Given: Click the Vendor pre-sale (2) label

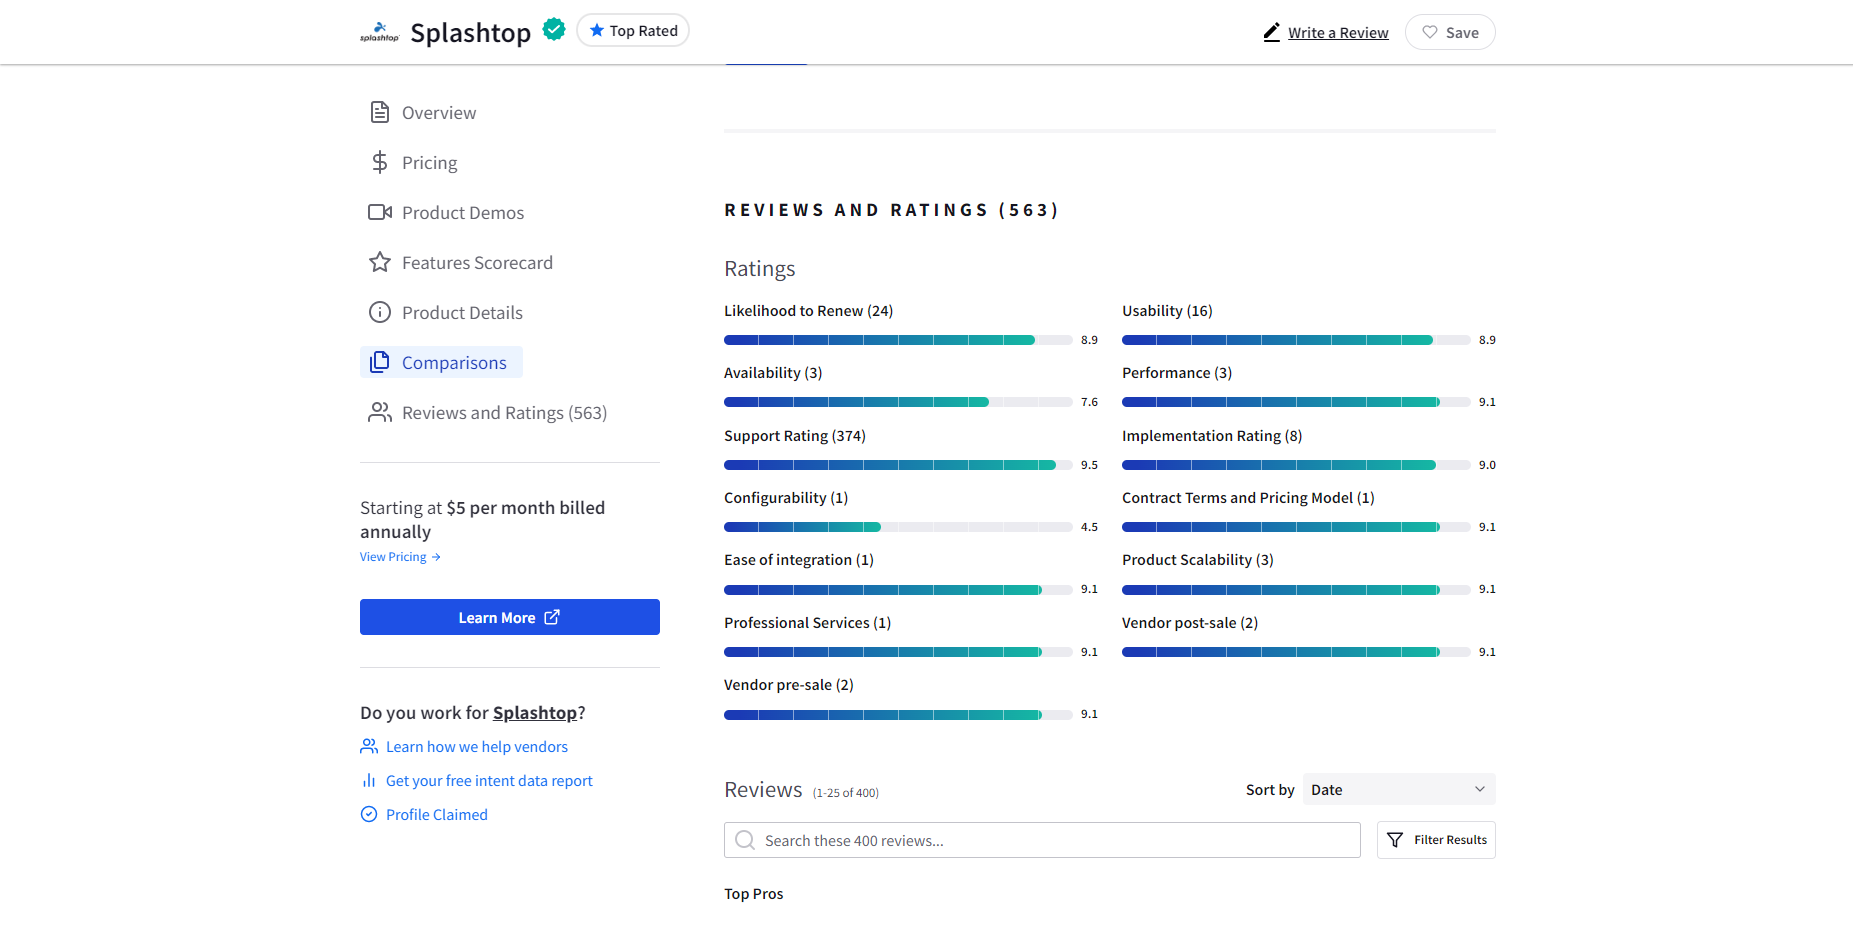Looking at the screenshot, I should pyautogui.click(x=789, y=685).
